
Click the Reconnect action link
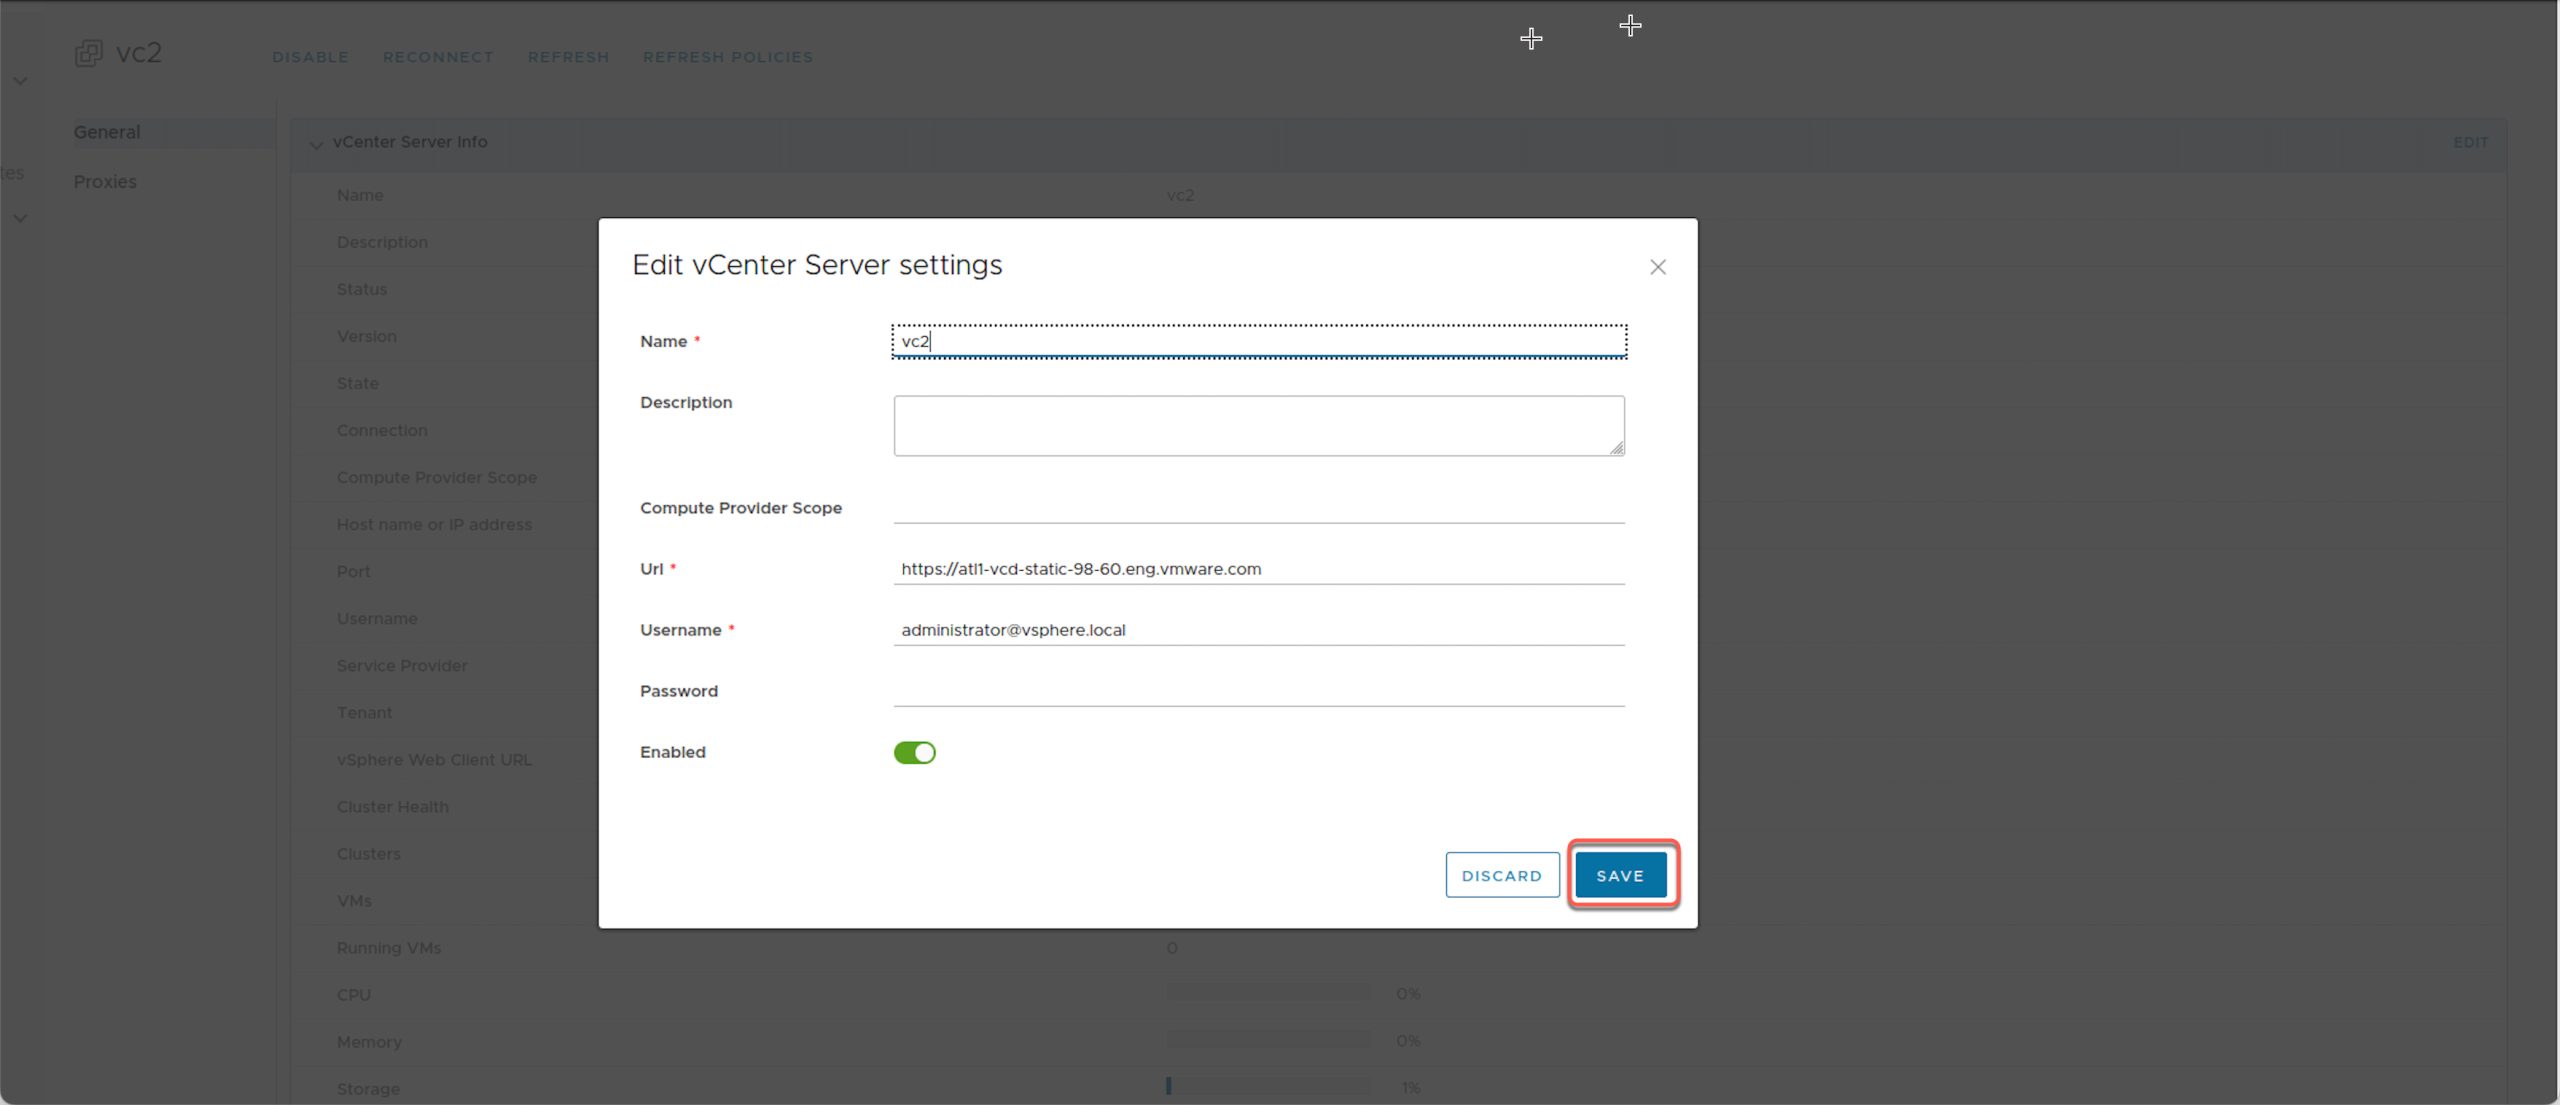click(438, 57)
